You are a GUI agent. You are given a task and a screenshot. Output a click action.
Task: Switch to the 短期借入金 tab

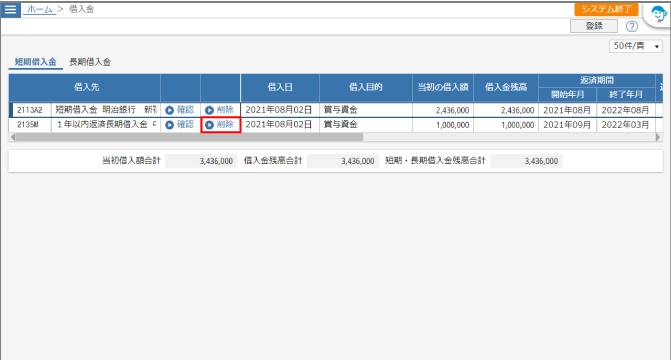[x=36, y=62]
